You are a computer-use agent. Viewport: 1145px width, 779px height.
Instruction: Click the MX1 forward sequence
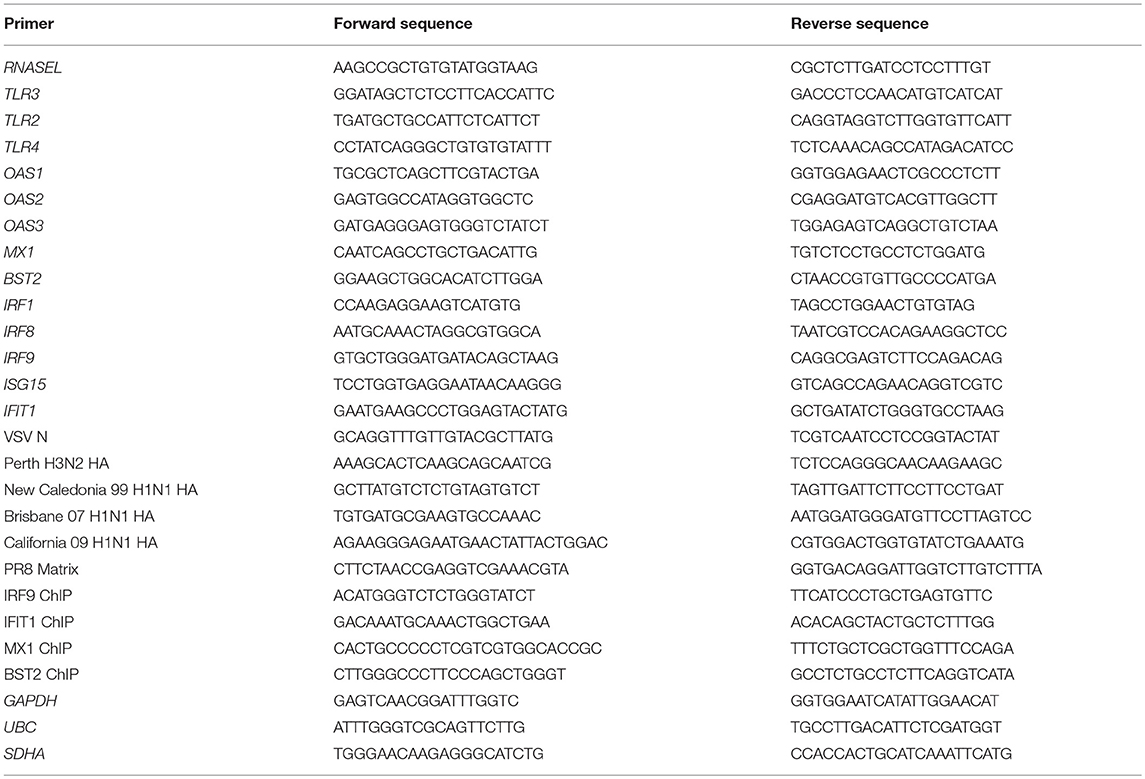click(x=435, y=252)
